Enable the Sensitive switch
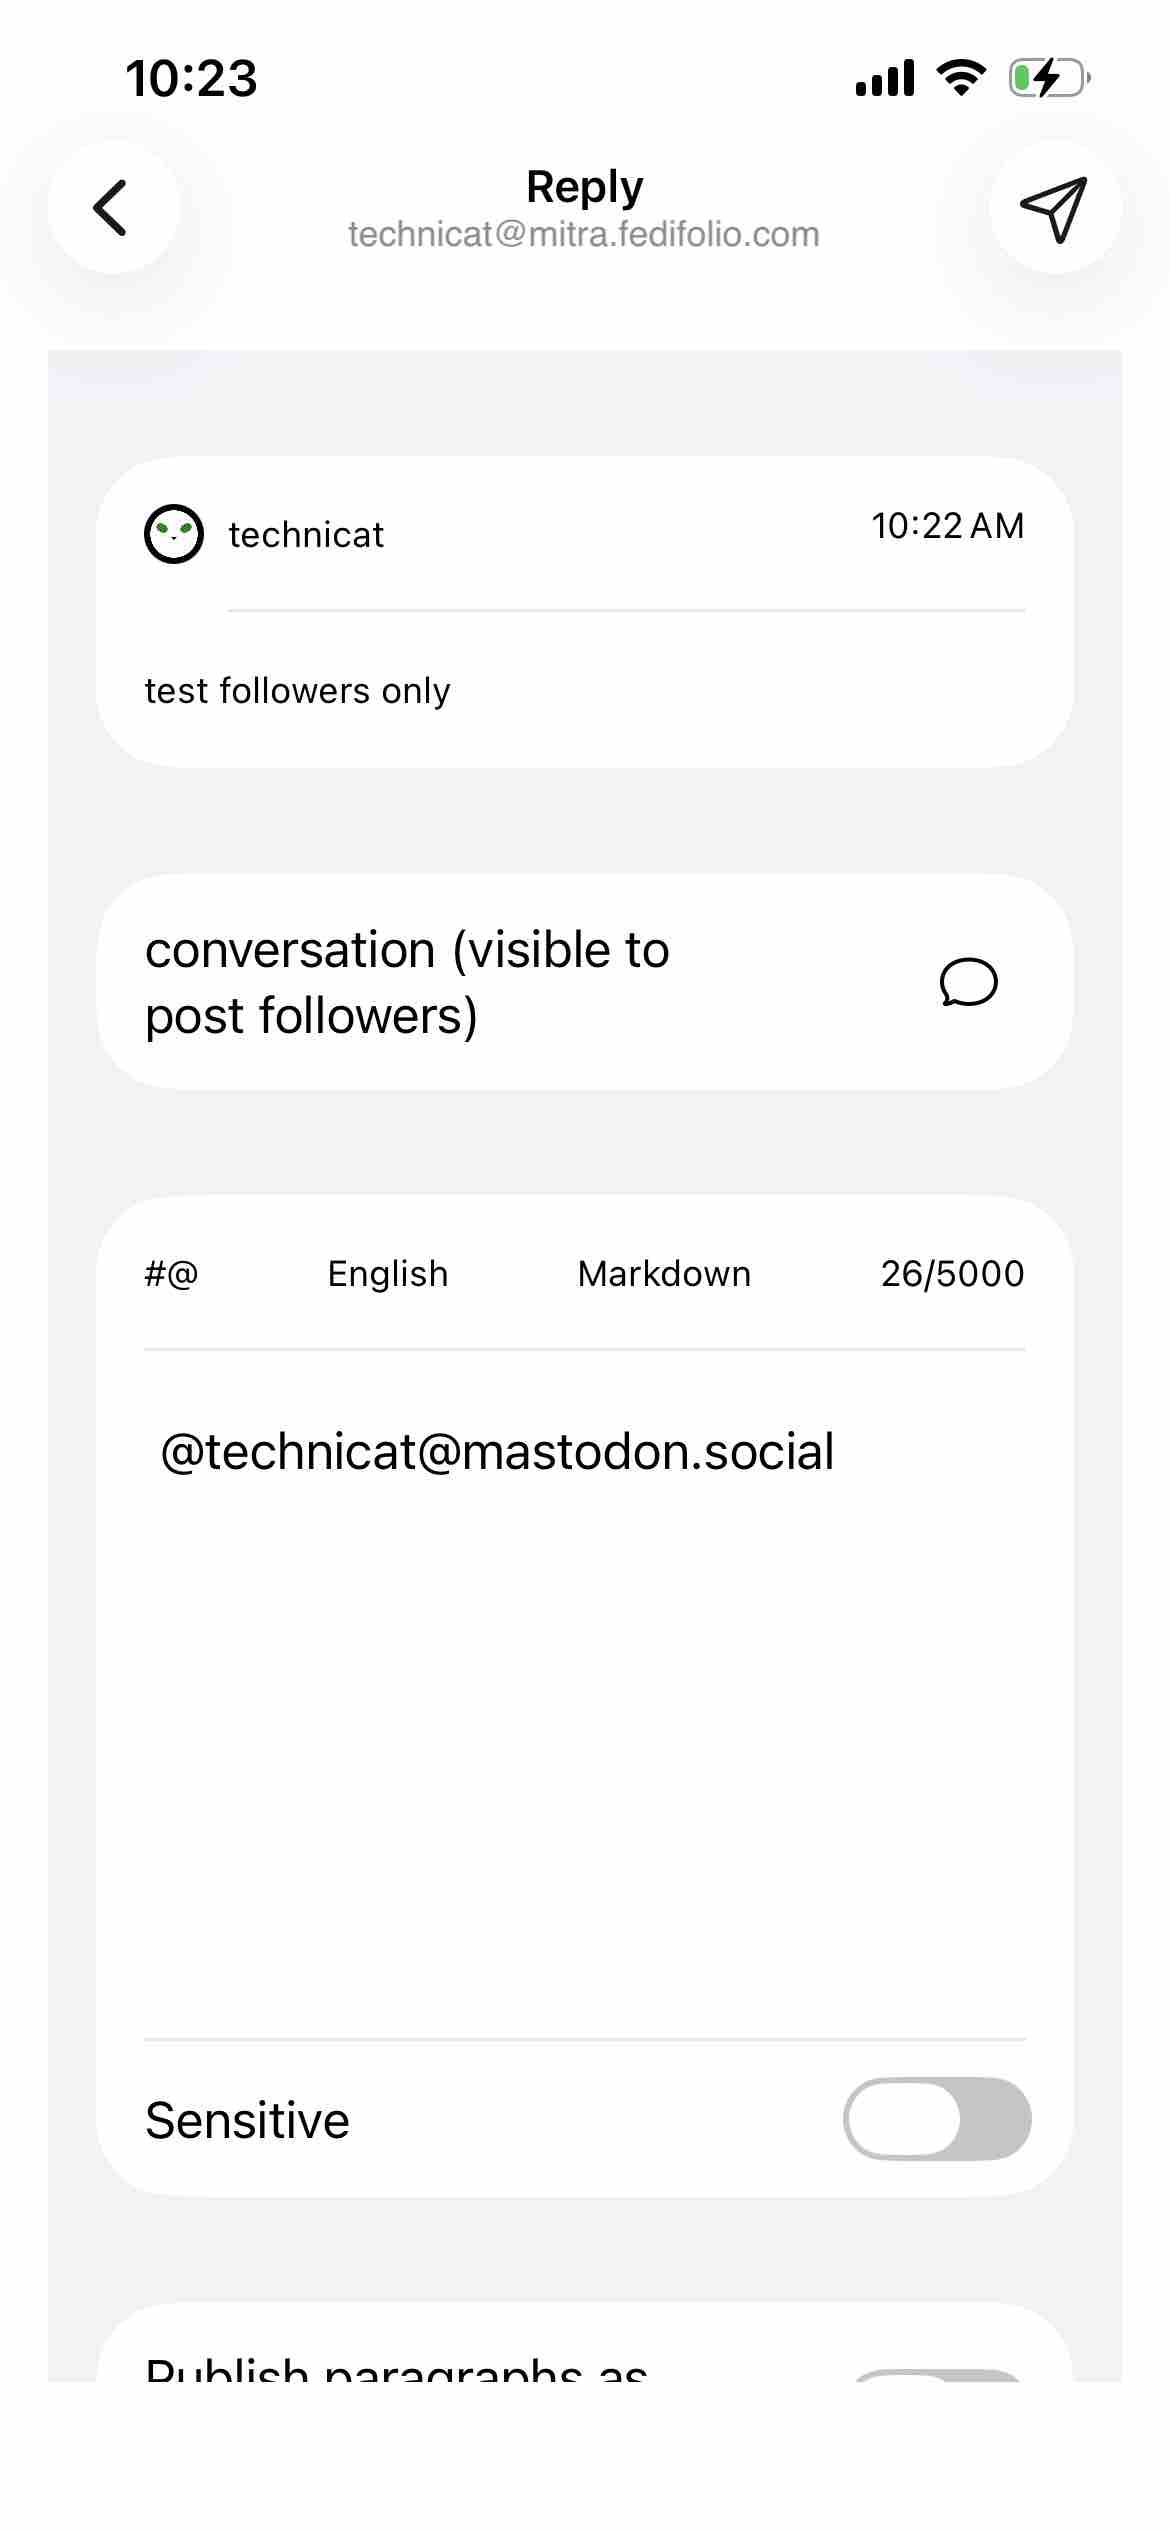1170x2532 pixels. pos(937,2119)
